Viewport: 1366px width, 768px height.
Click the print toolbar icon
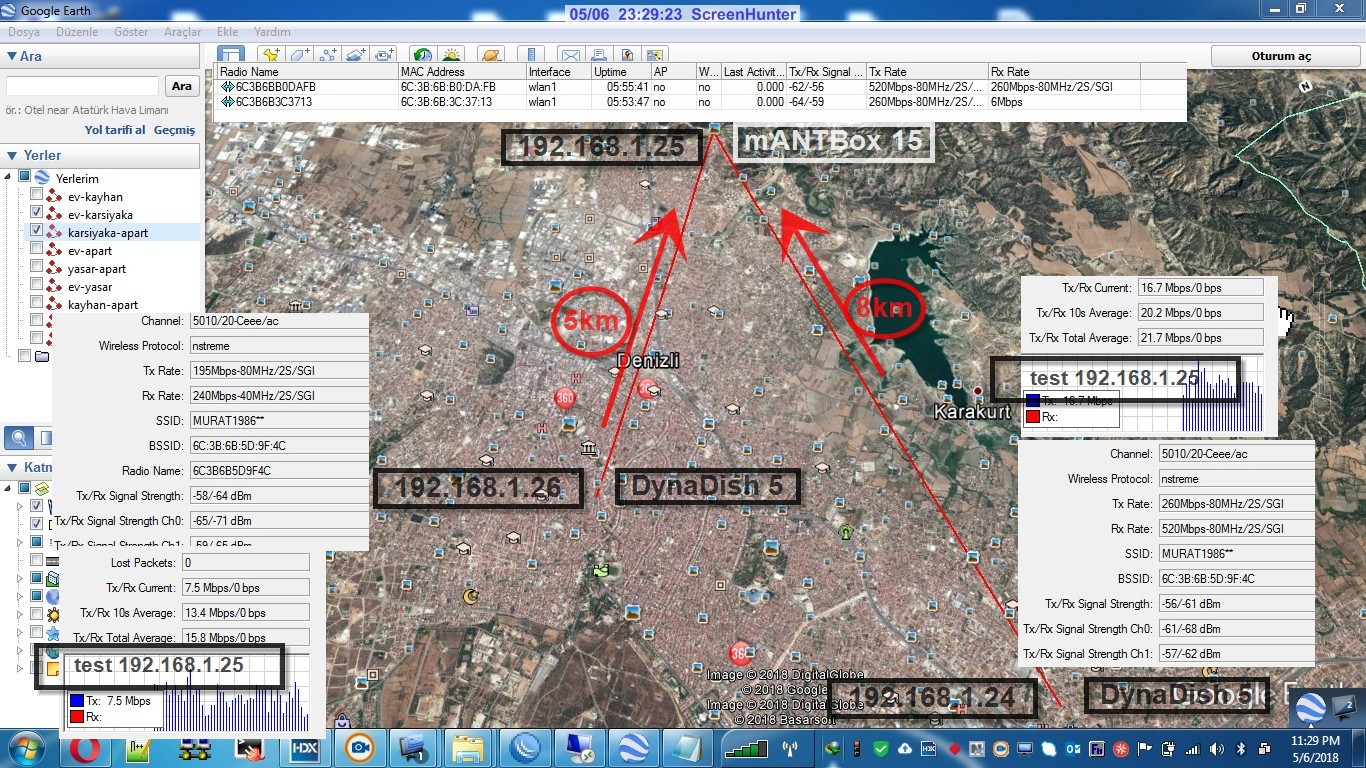(x=599, y=54)
